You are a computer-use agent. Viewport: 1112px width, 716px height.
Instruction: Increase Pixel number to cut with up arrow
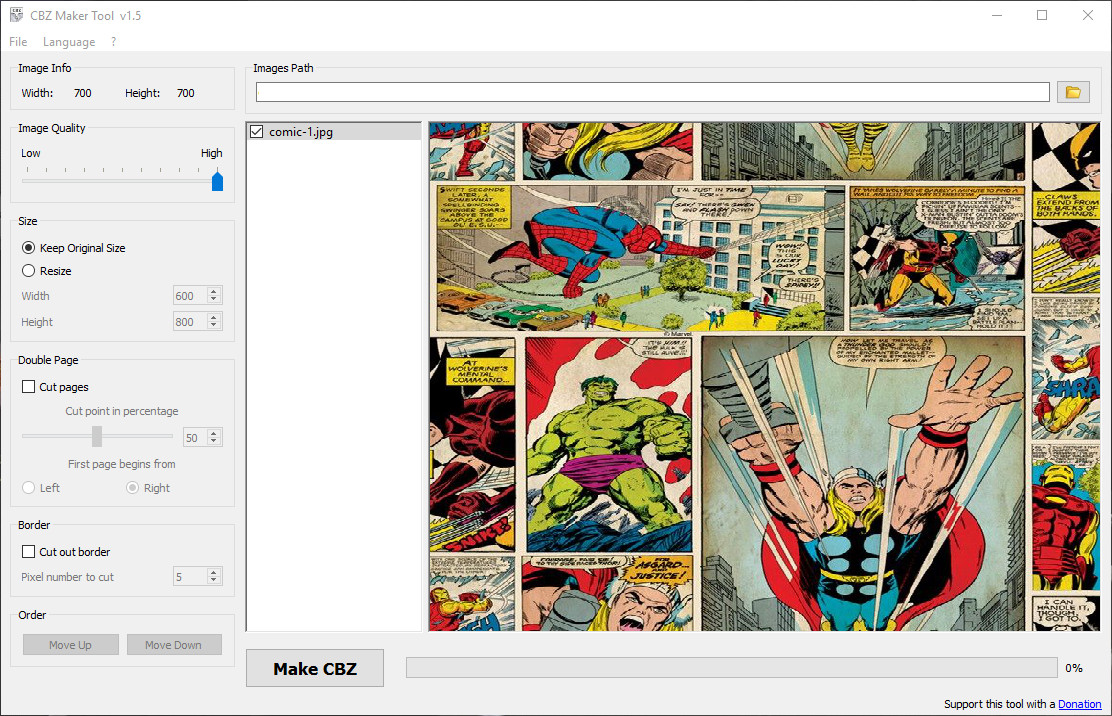(x=213, y=572)
